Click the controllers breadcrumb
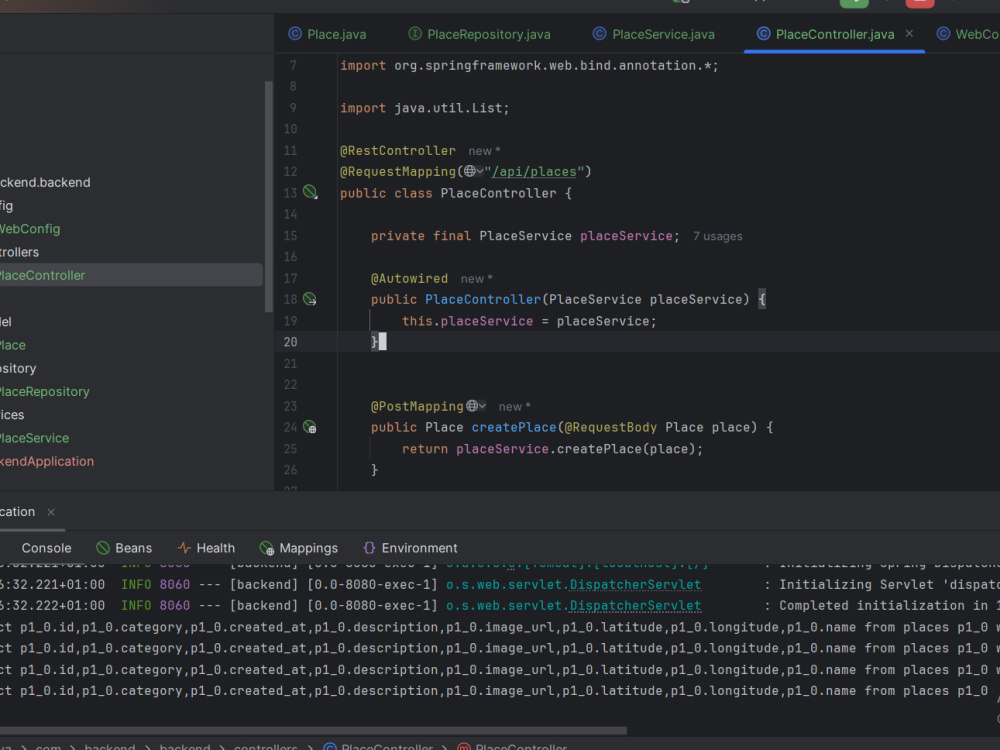The image size is (1000, 750). 265,746
